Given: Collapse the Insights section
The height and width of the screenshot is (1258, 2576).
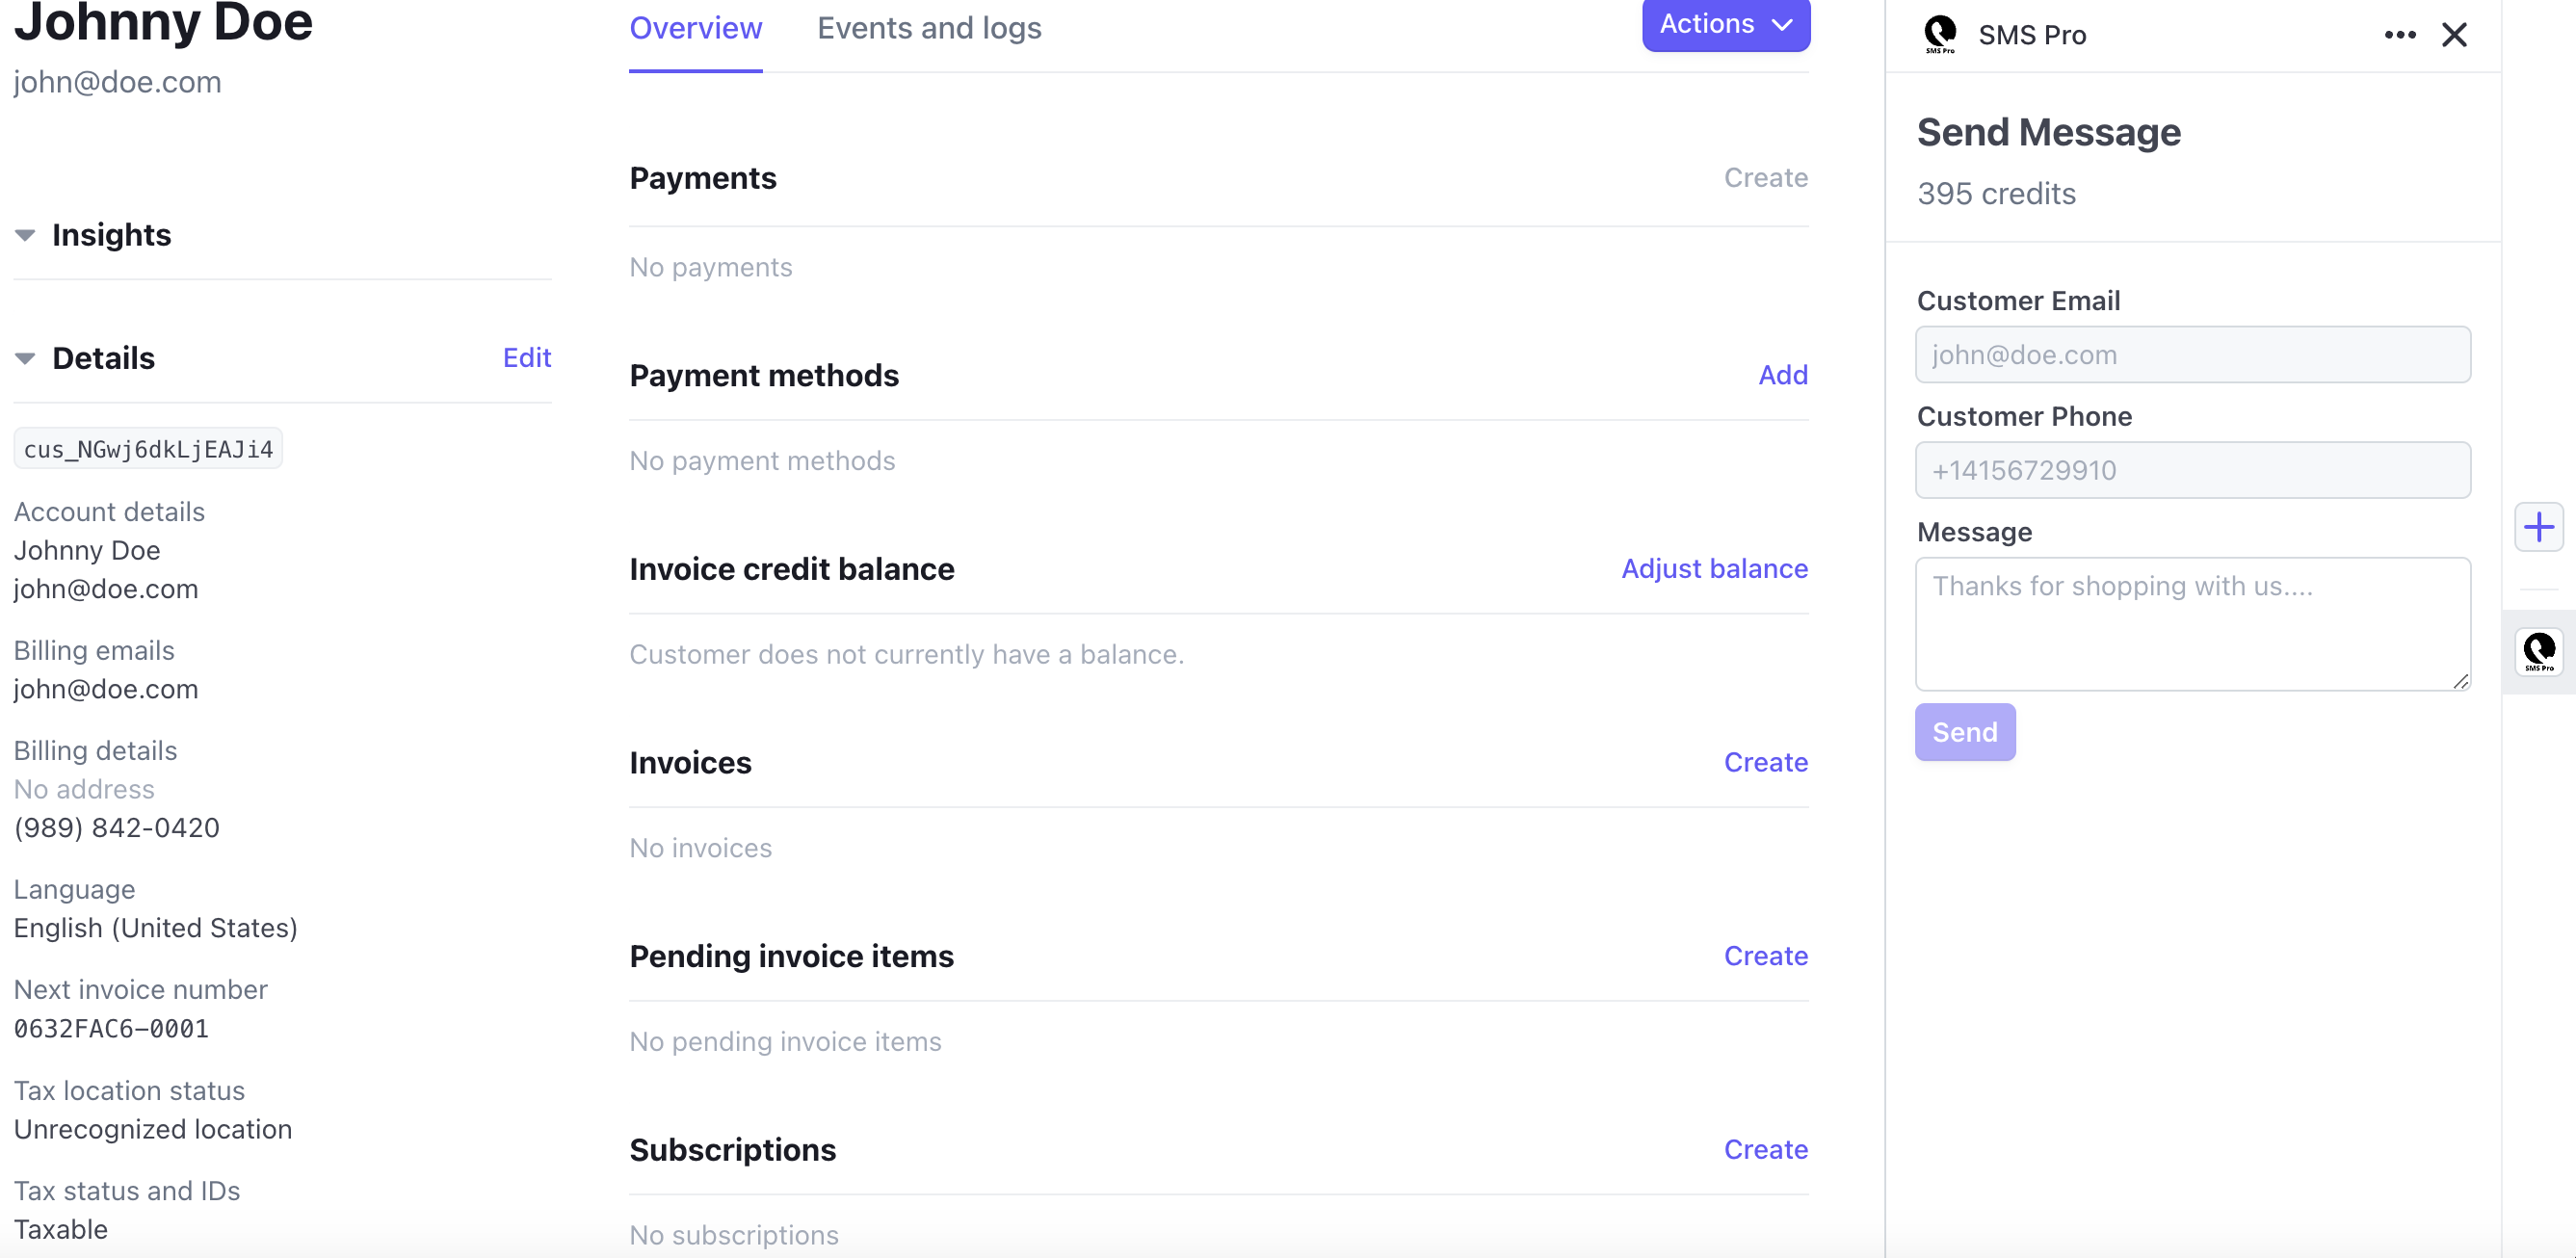Looking at the screenshot, I should 24,234.
